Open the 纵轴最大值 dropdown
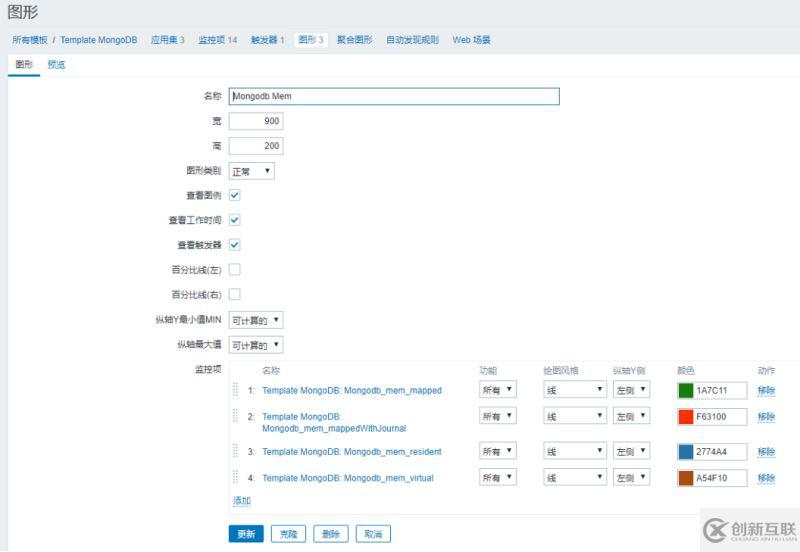 (256, 345)
